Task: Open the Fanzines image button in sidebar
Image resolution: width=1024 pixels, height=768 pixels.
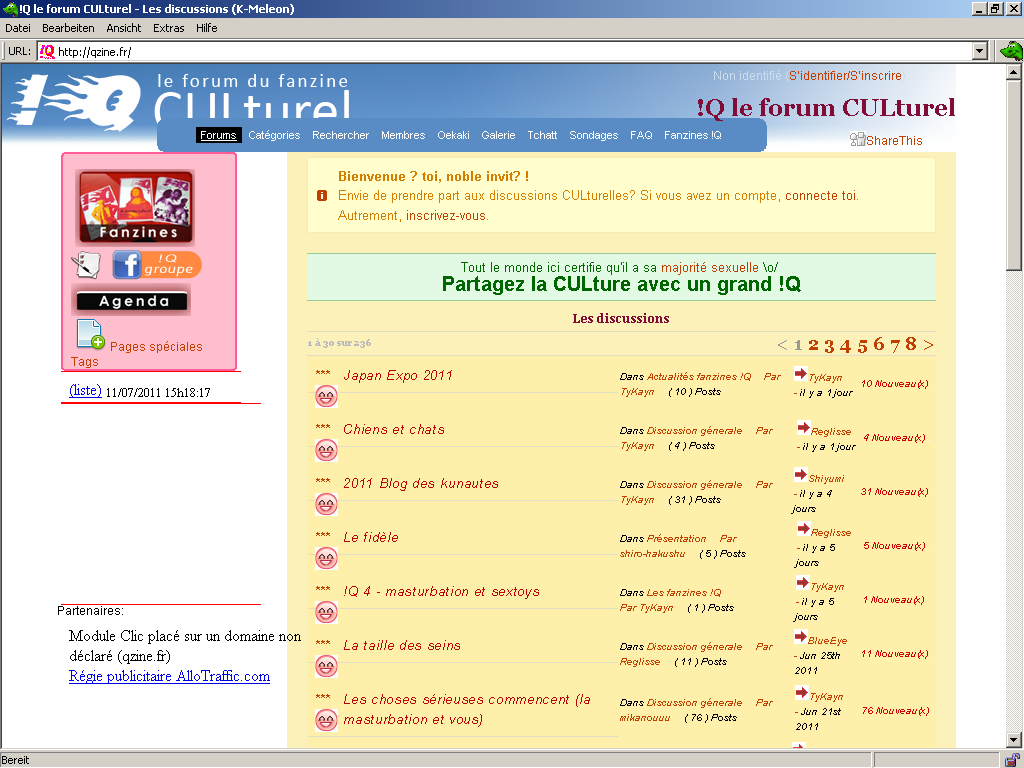Action: point(135,207)
